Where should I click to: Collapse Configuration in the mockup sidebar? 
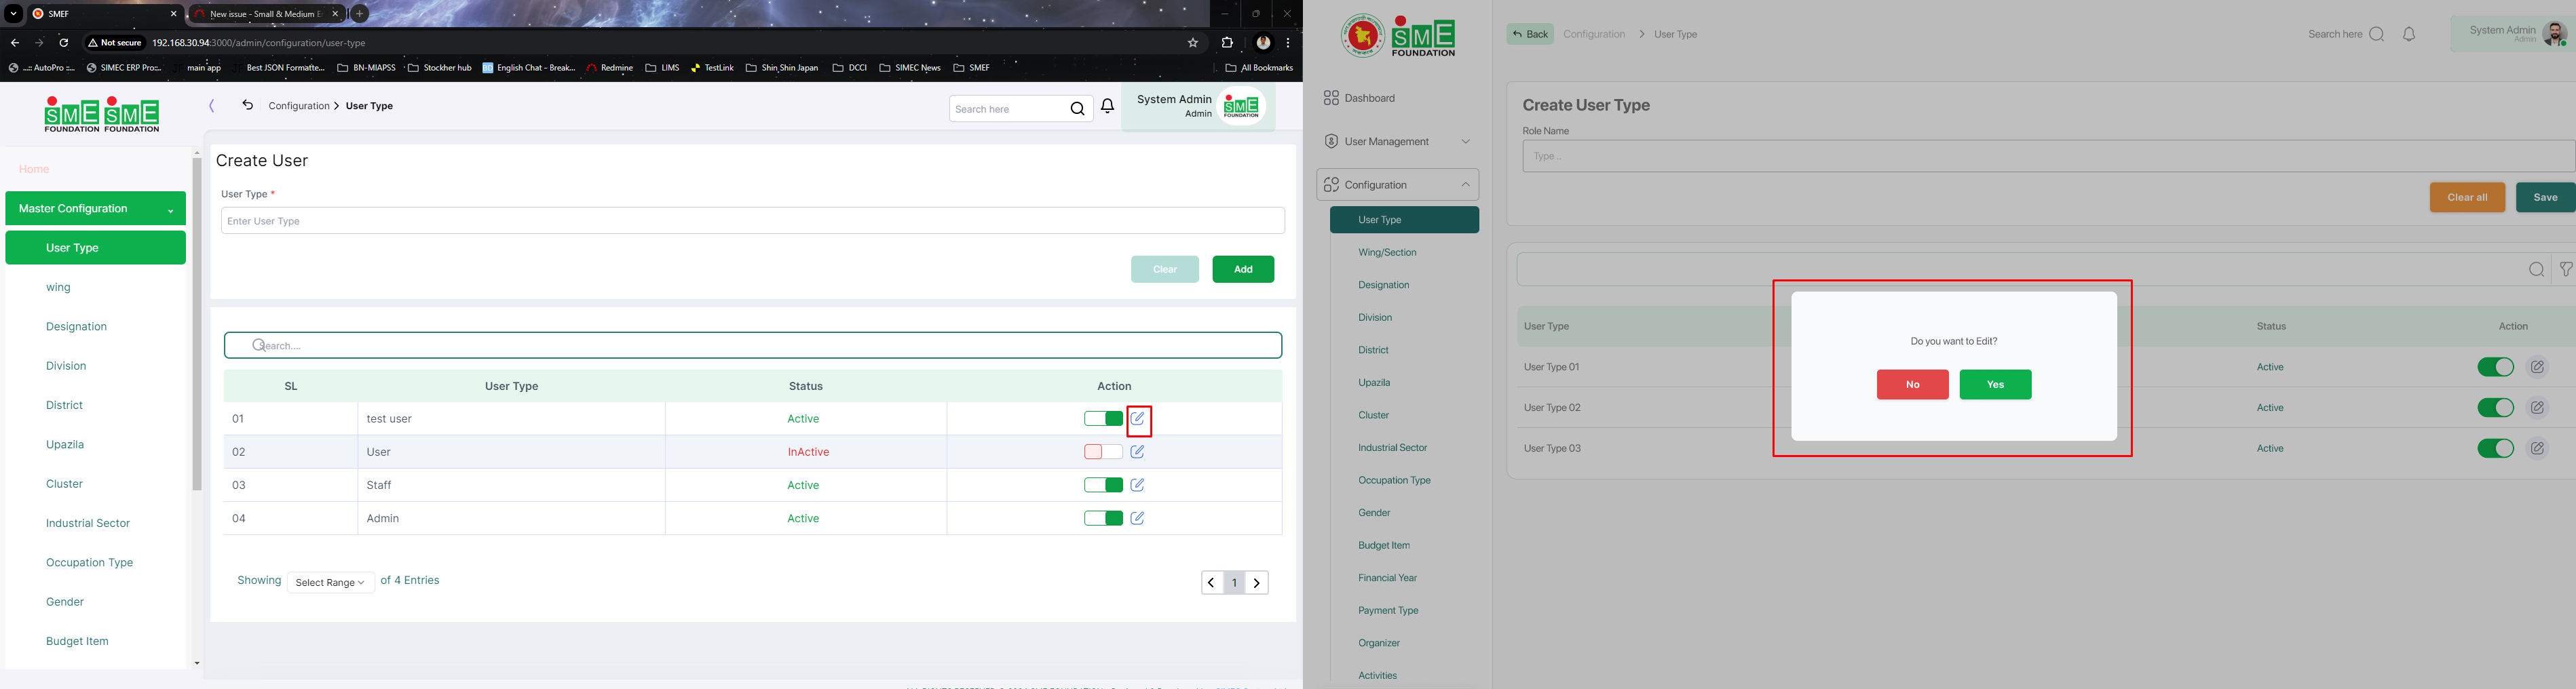[x=1397, y=185]
